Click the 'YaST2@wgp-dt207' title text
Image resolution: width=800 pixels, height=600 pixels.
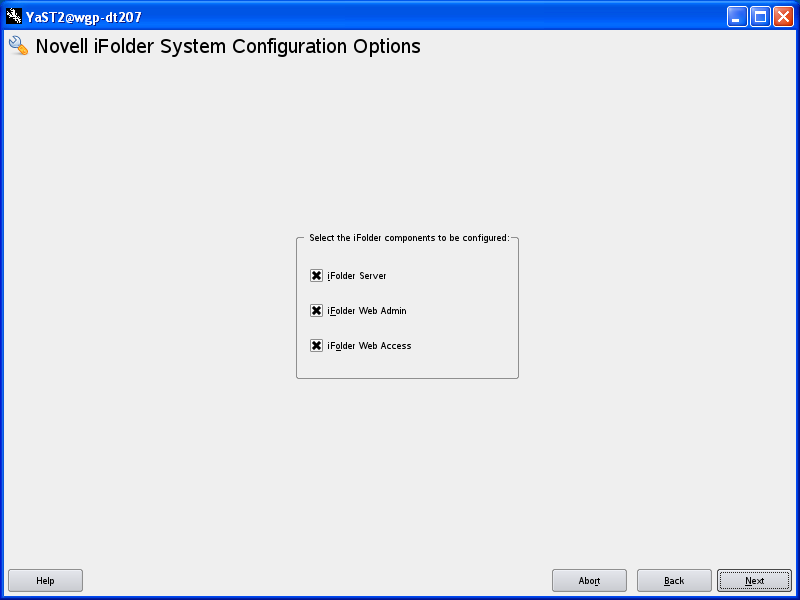[x=84, y=17]
